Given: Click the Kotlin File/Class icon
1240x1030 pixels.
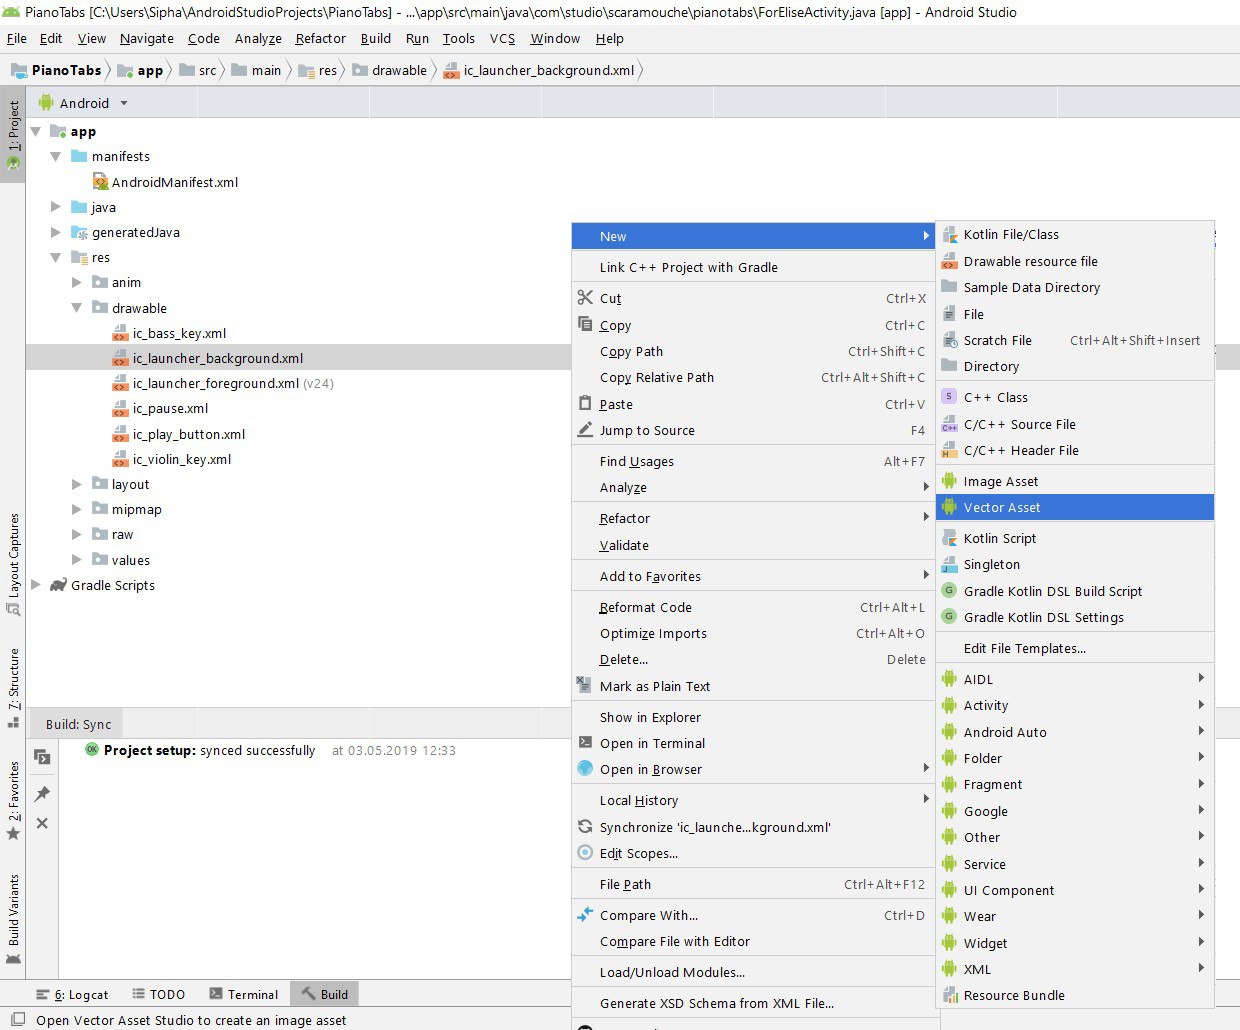Looking at the screenshot, I should coord(949,234).
